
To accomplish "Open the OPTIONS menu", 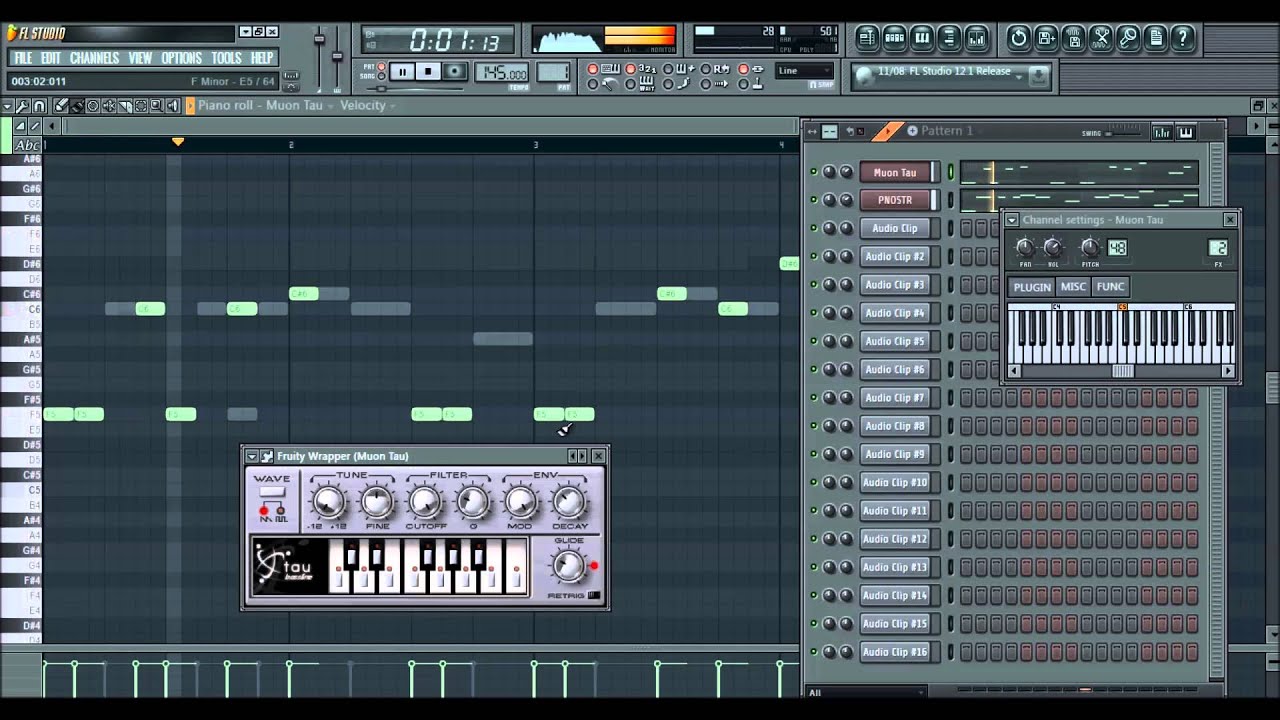I will tap(181, 58).
